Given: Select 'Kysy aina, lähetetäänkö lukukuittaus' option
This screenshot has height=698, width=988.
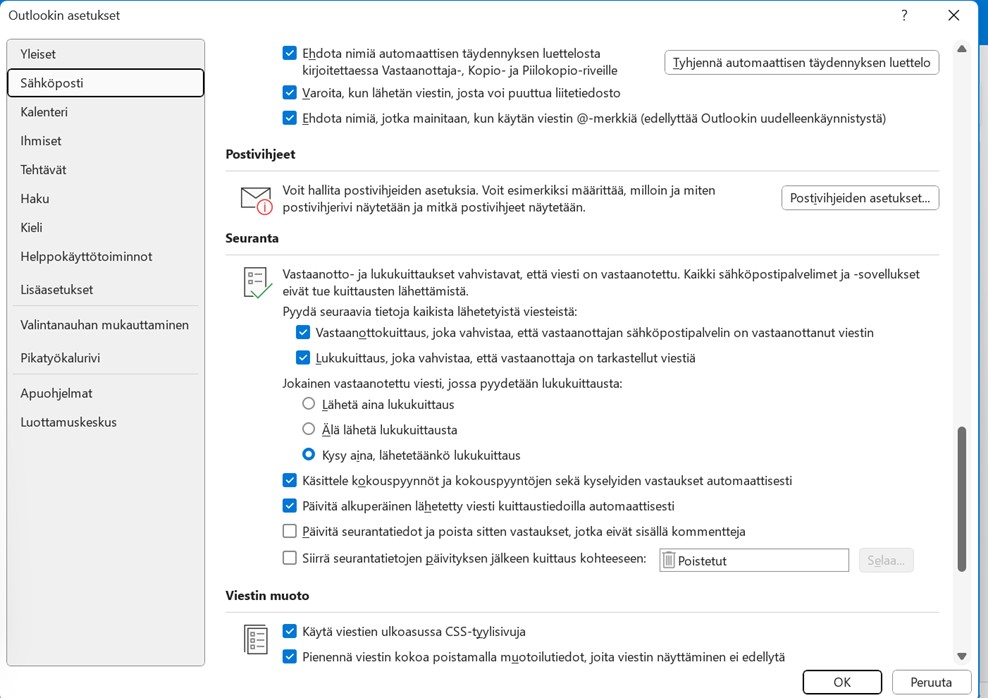Looking at the screenshot, I should 309,454.
